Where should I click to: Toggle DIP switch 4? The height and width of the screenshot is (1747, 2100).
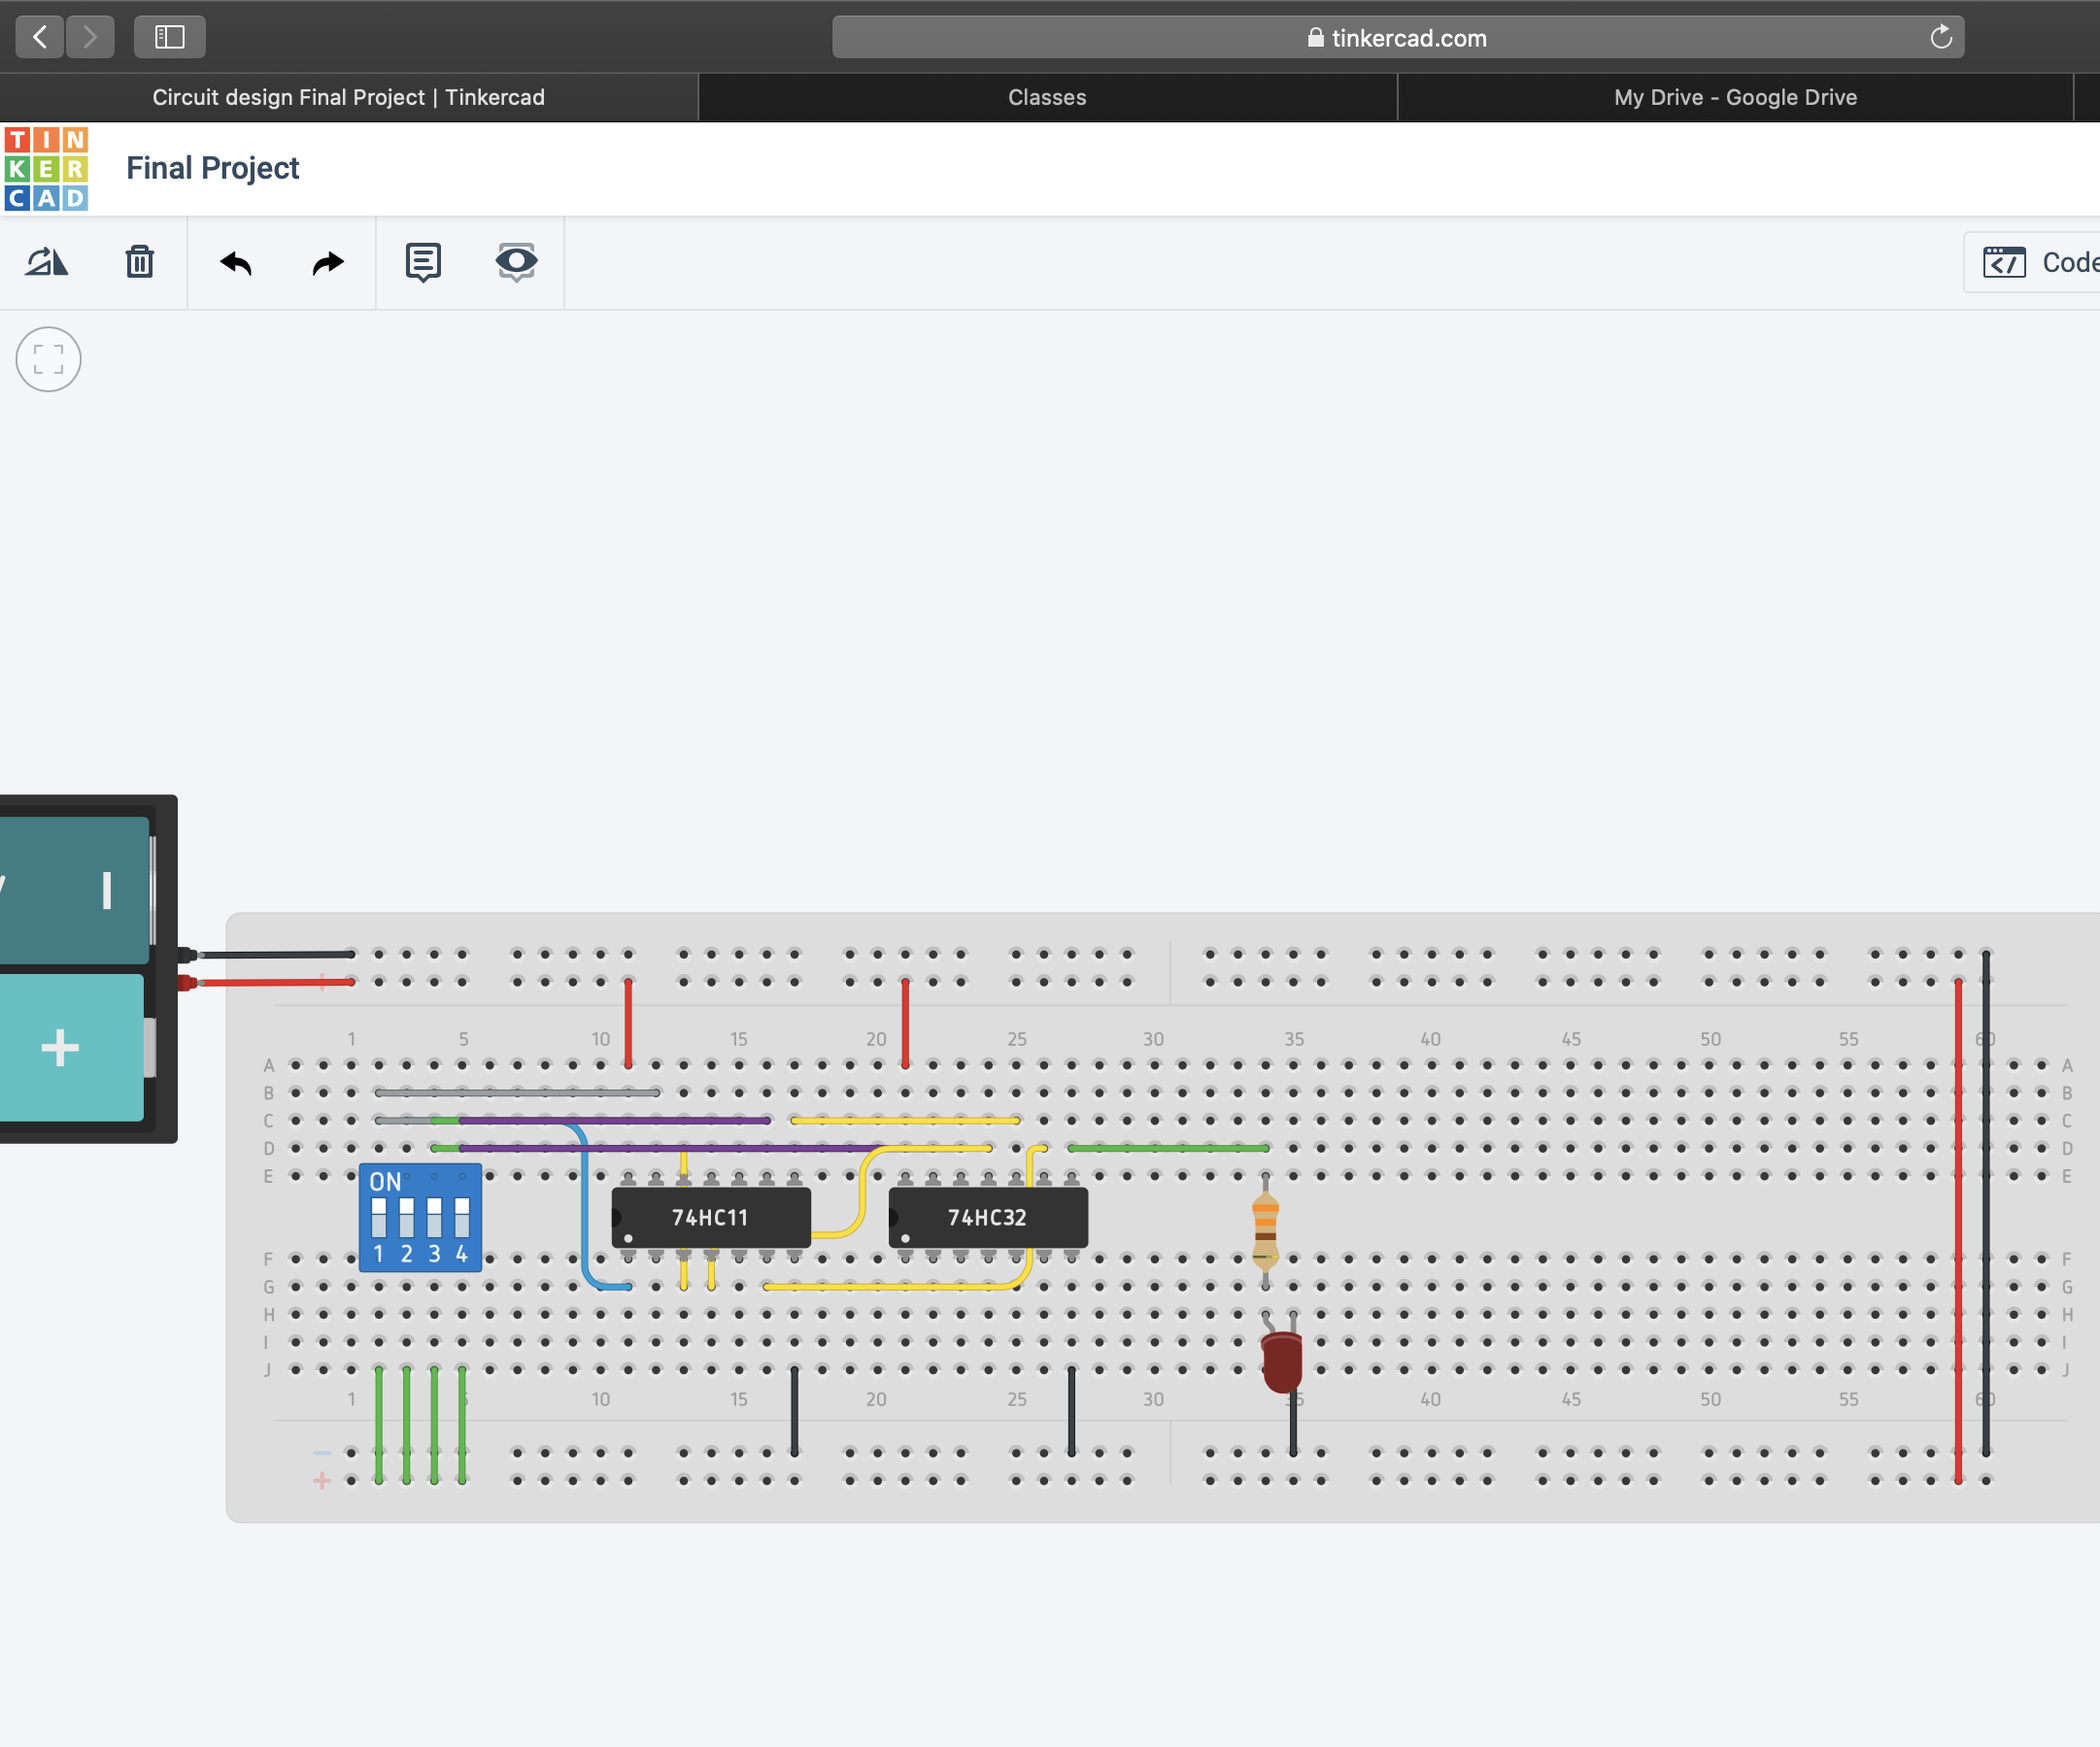point(462,1218)
